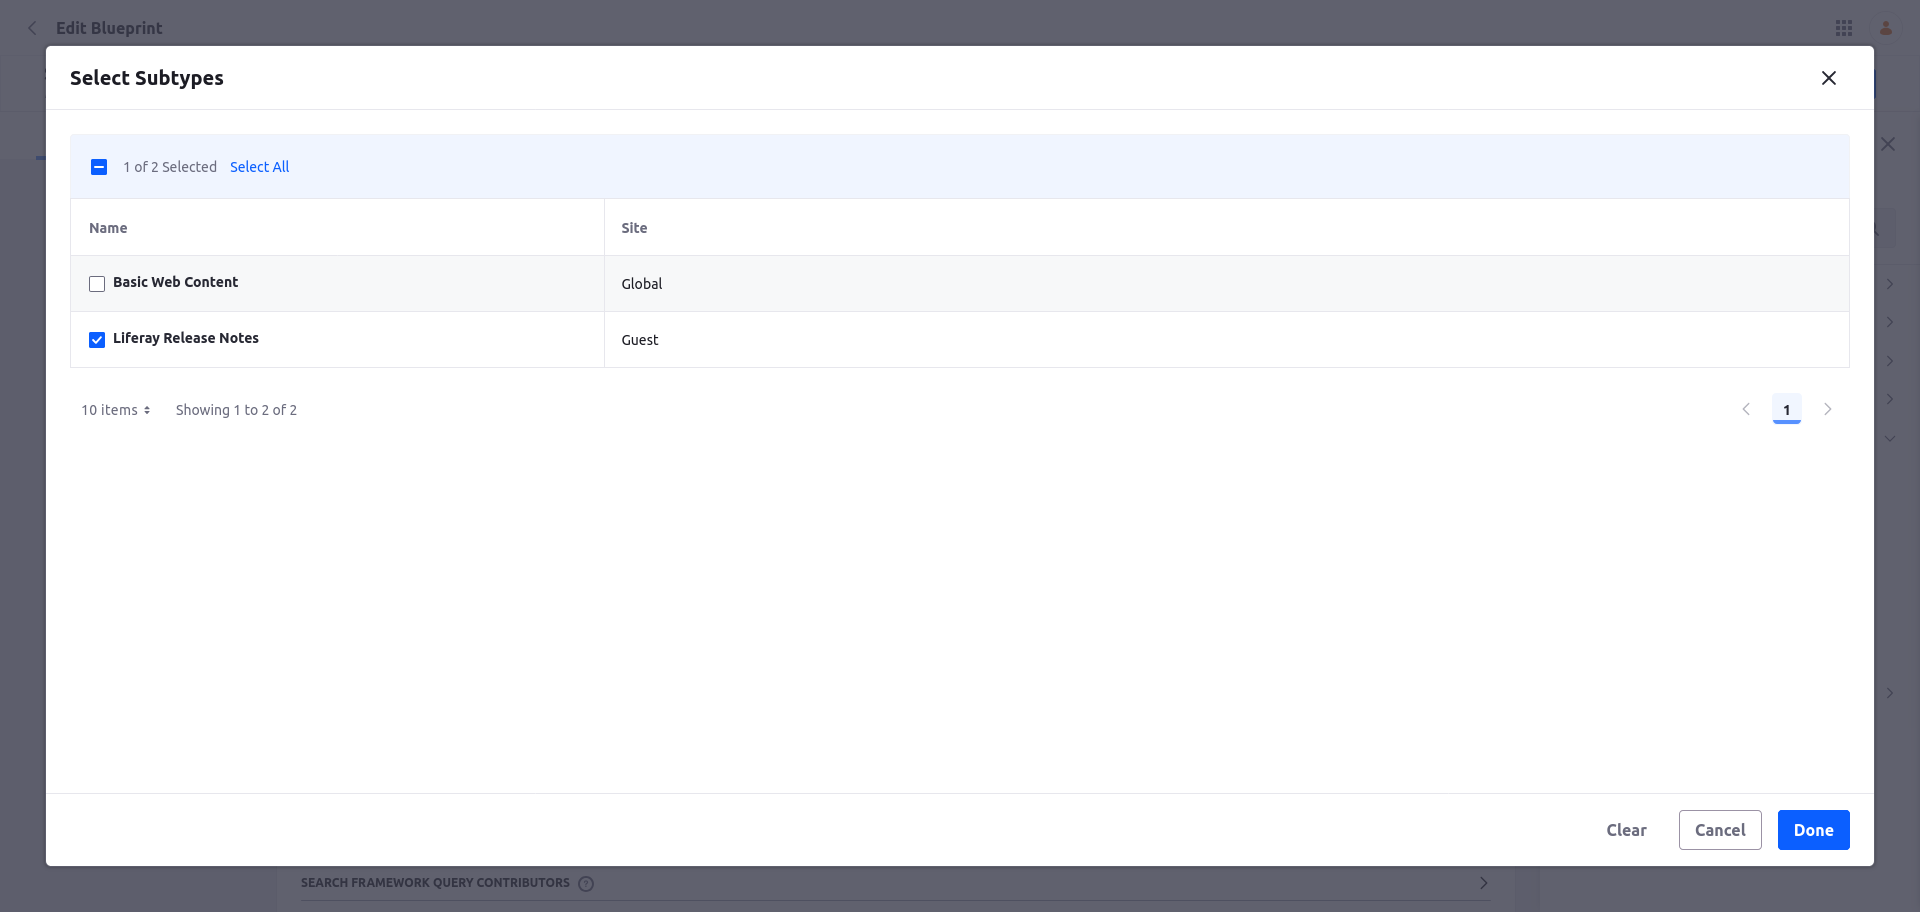This screenshot has height=912, width=1920.
Task: Expand Search Framework Query Contributors section chevron
Action: (x=1483, y=883)
